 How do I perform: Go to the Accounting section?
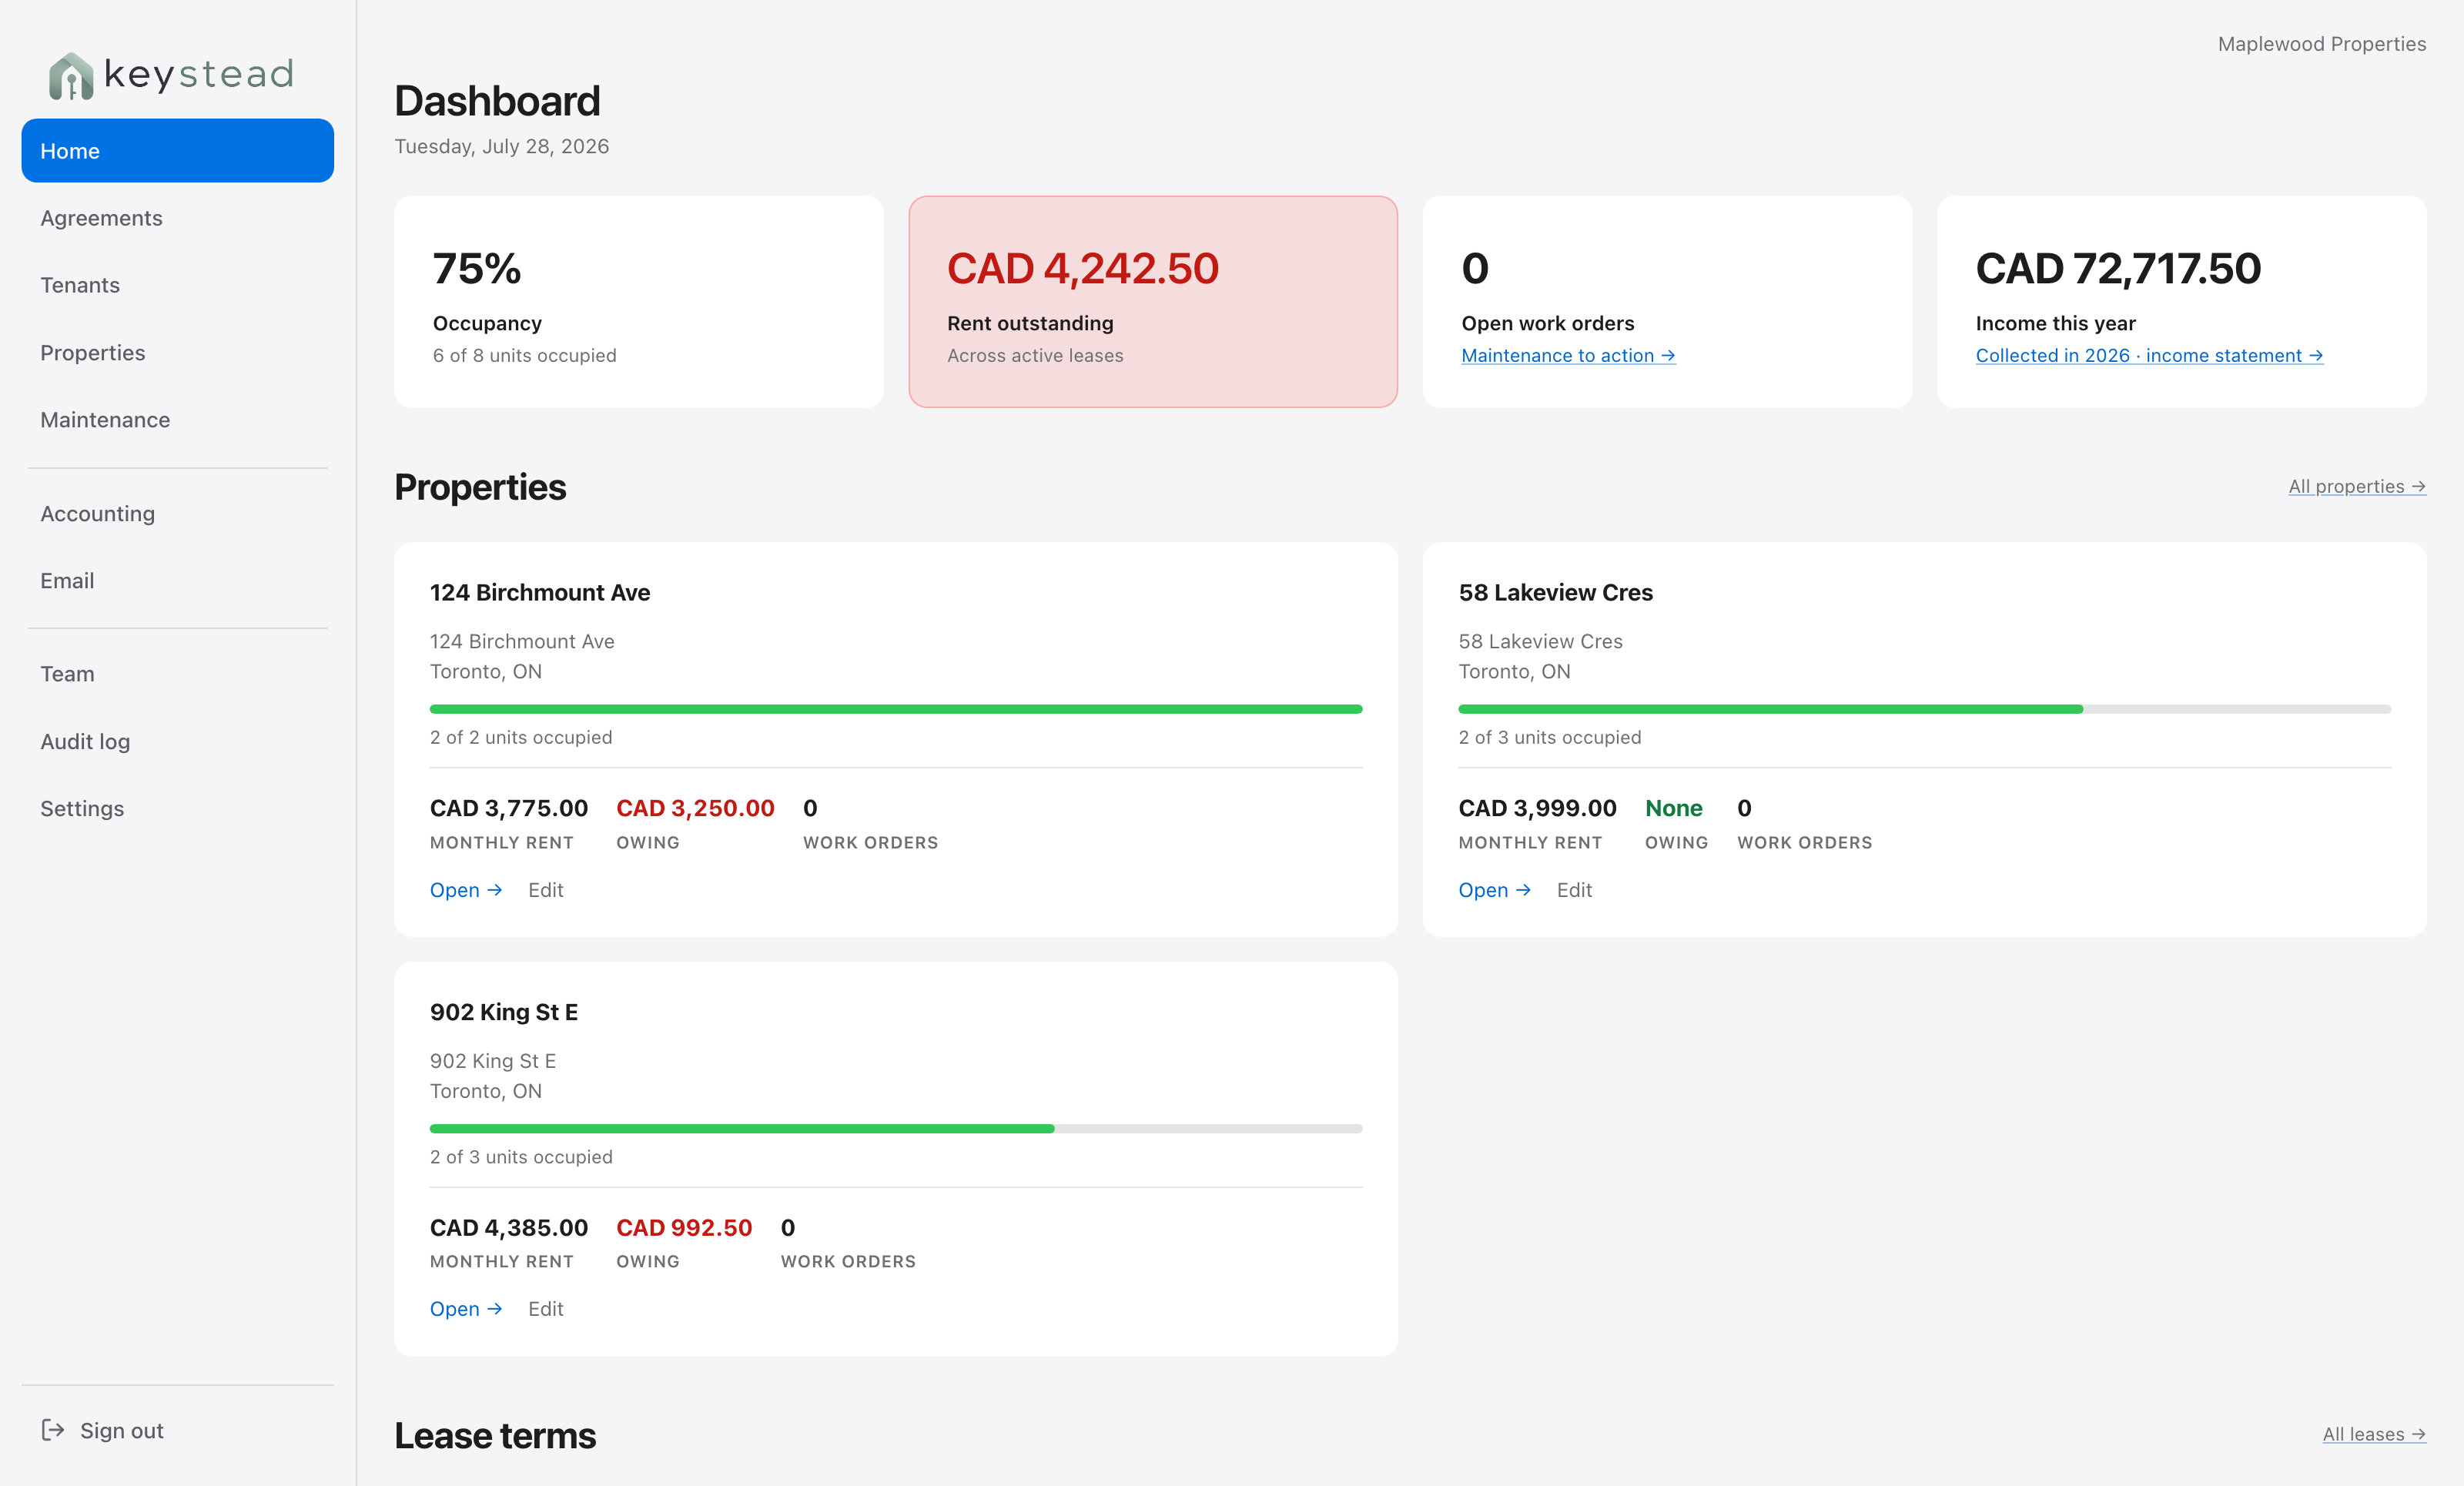177,513
